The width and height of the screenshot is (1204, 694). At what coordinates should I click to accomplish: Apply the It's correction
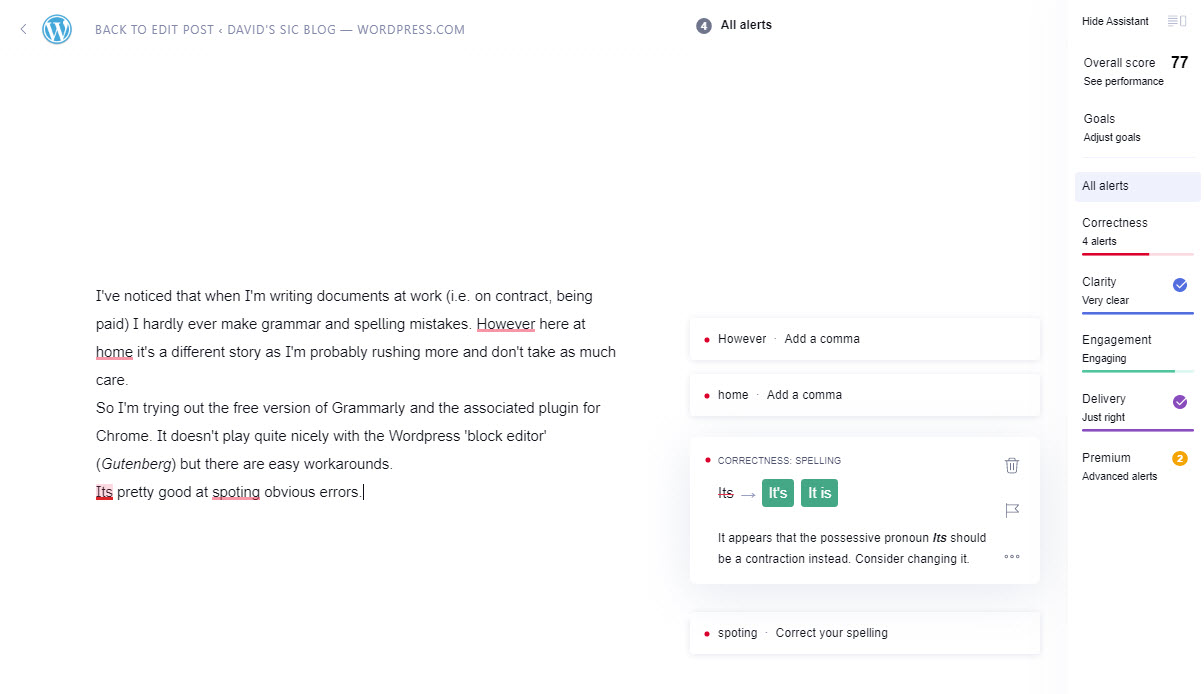(x=778, y=493)
